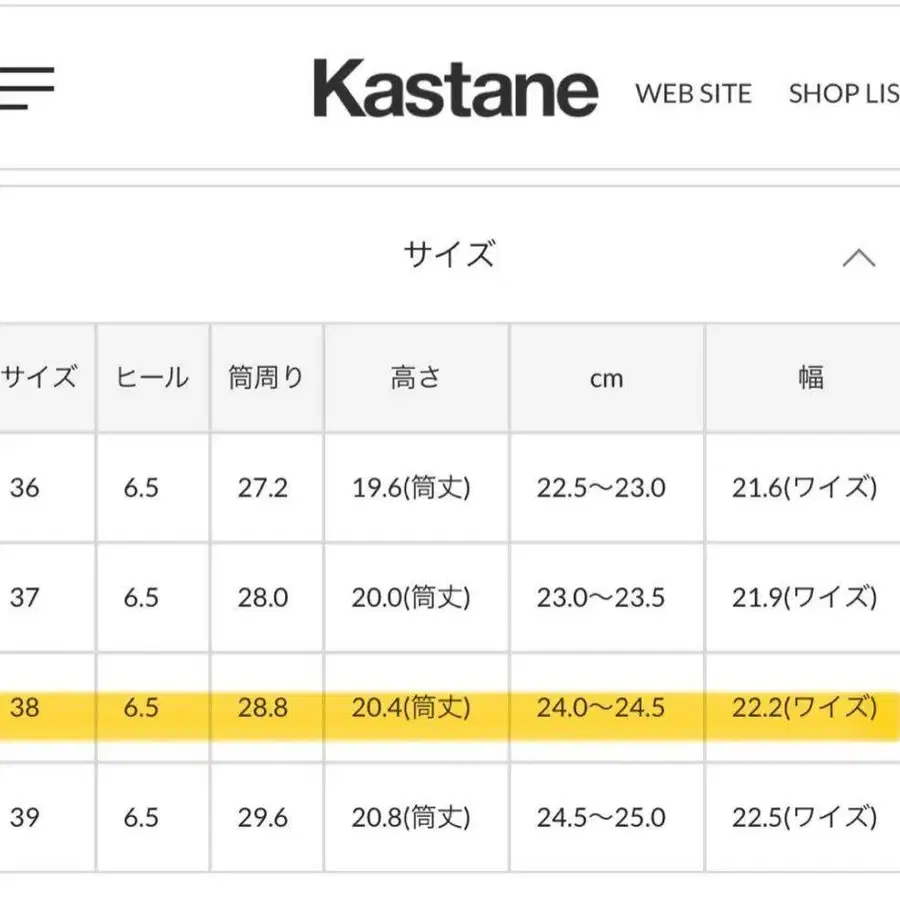This screenshot has height=900, width=900.
Task: Click the 幅 column header
Action: pos(810,378)
